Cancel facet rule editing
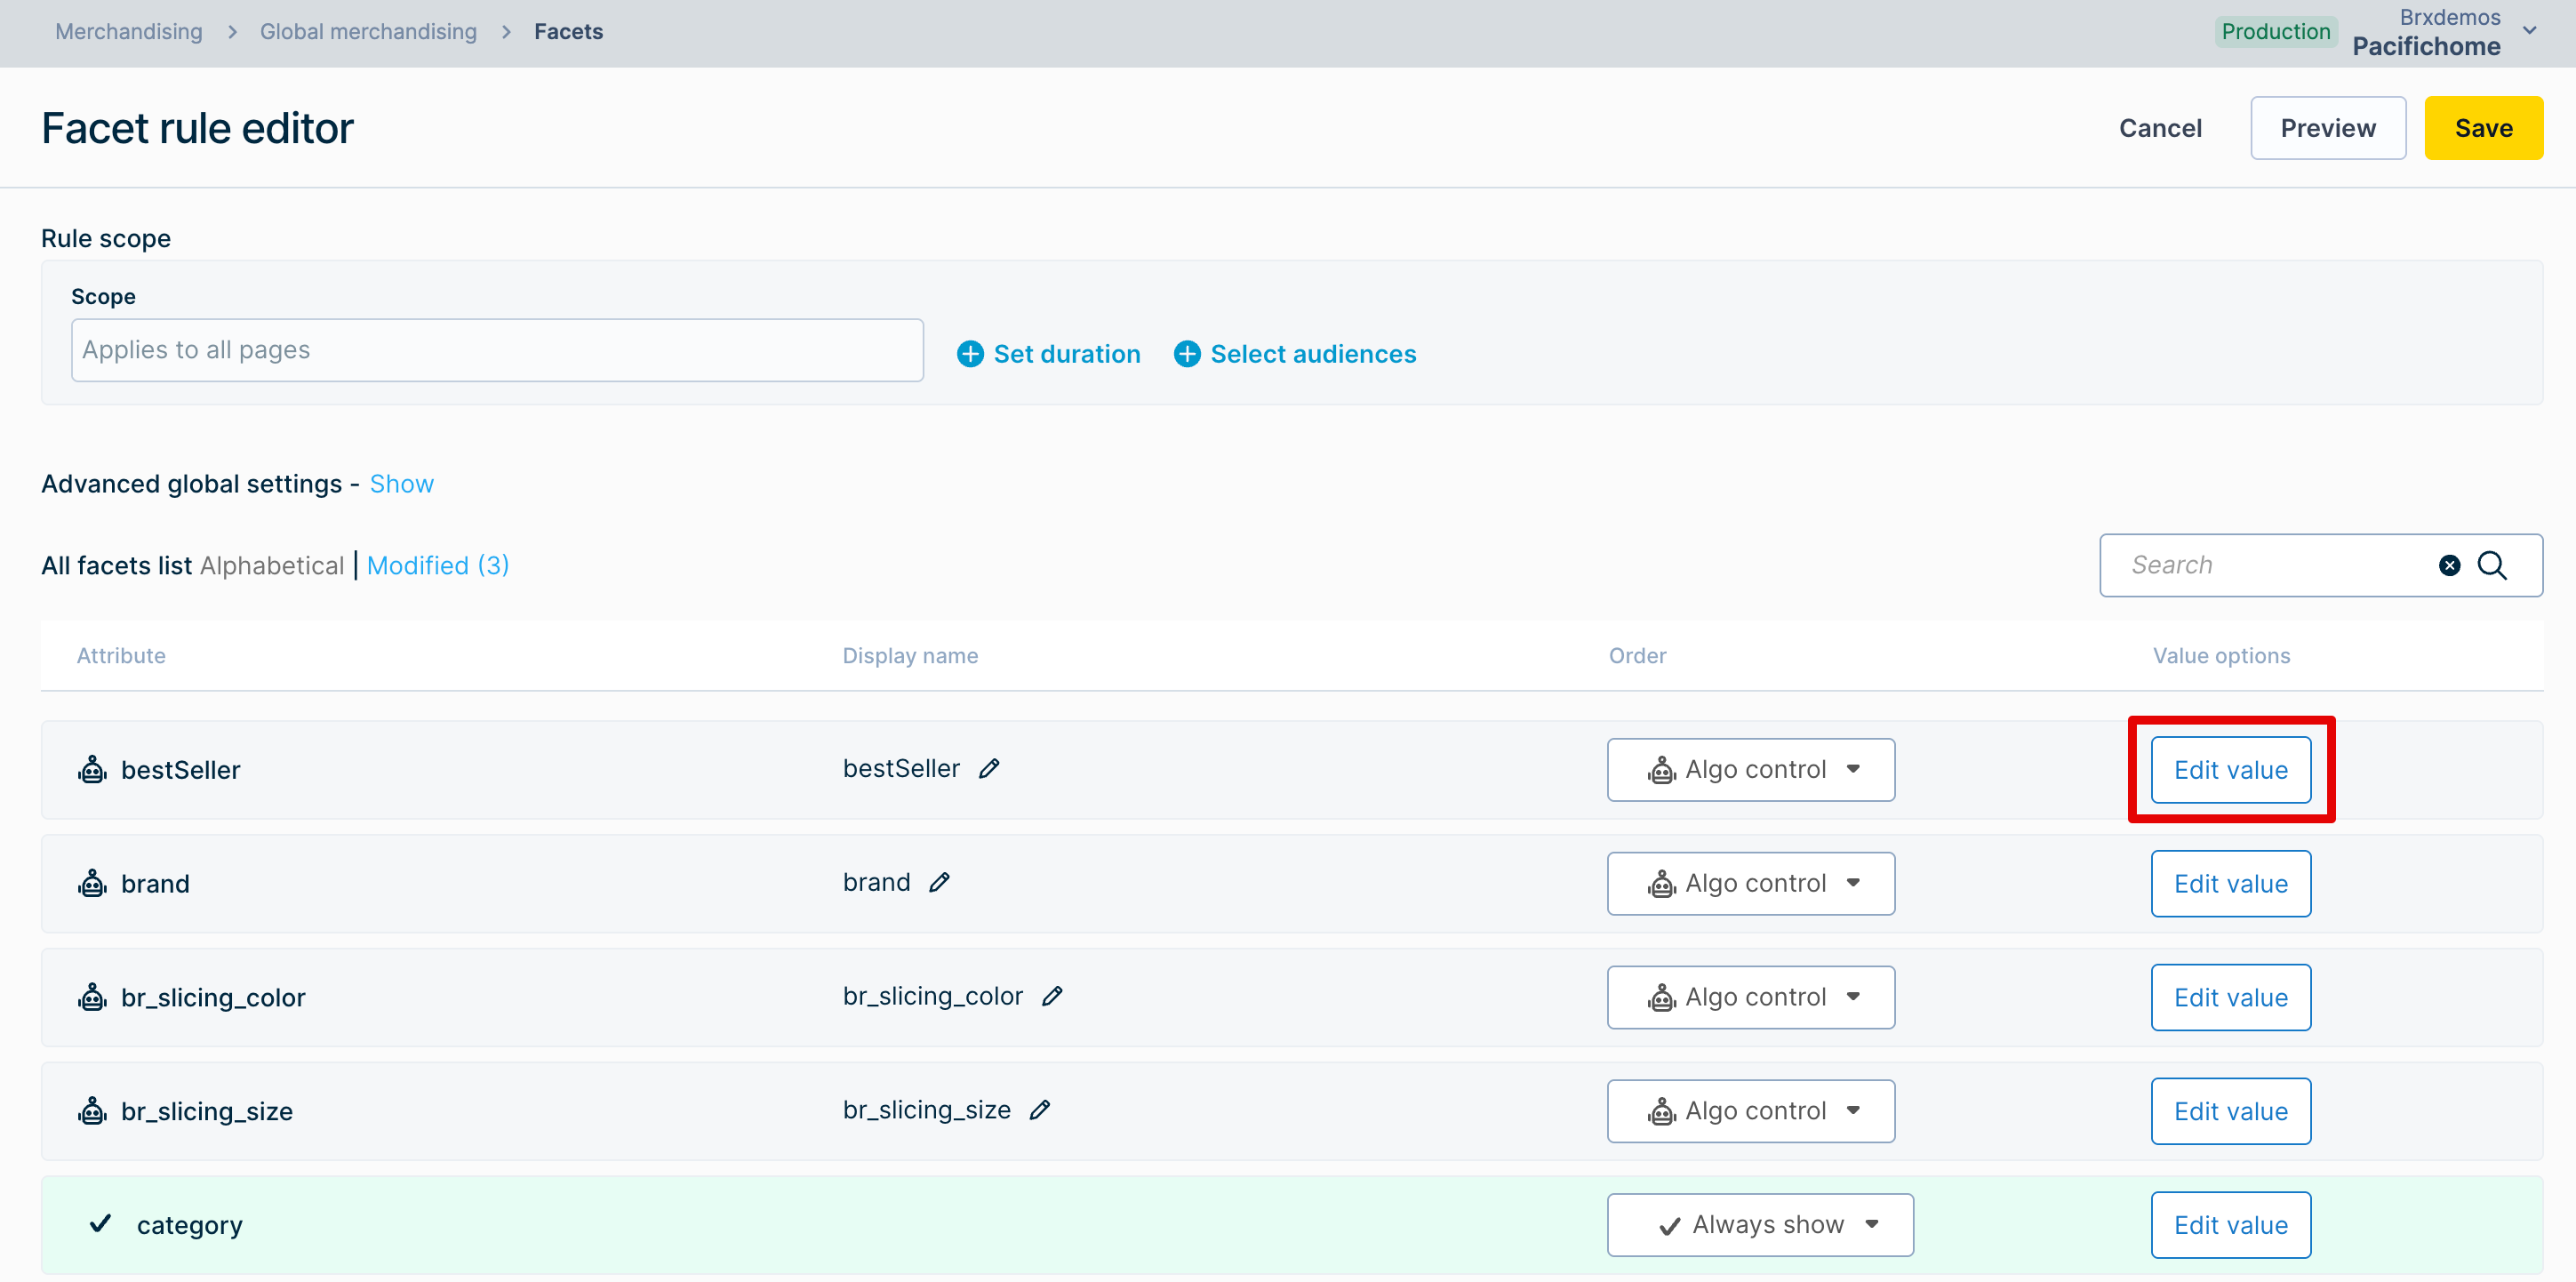 click(x=2160, y=128)
